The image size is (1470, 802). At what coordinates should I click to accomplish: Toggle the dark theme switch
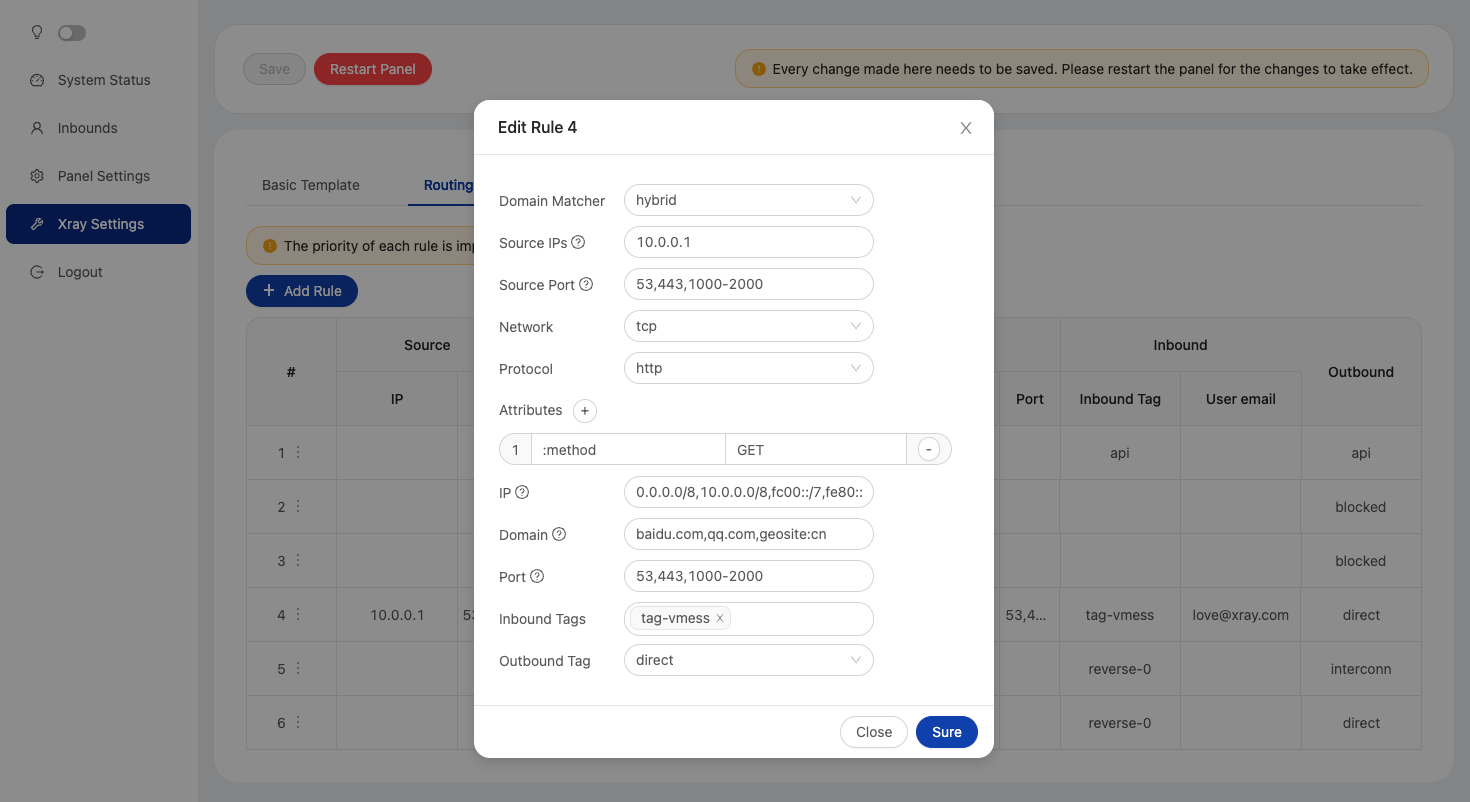pos(72,33)
